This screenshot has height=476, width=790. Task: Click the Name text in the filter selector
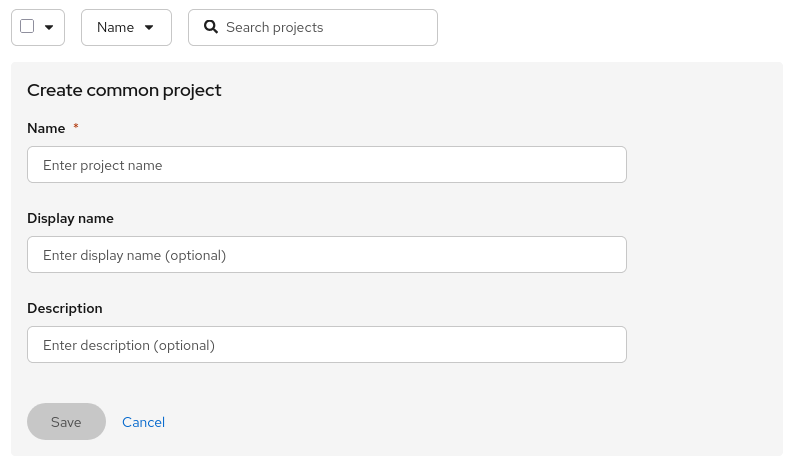click(x=115, y=27)
